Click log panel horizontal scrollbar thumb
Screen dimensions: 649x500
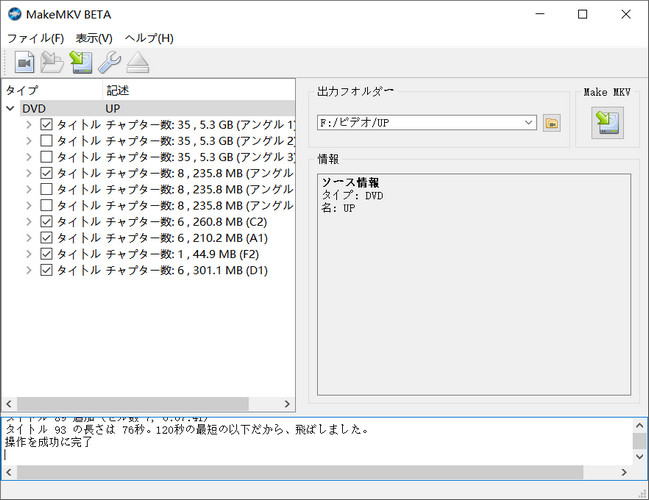[x=300, y=472]
